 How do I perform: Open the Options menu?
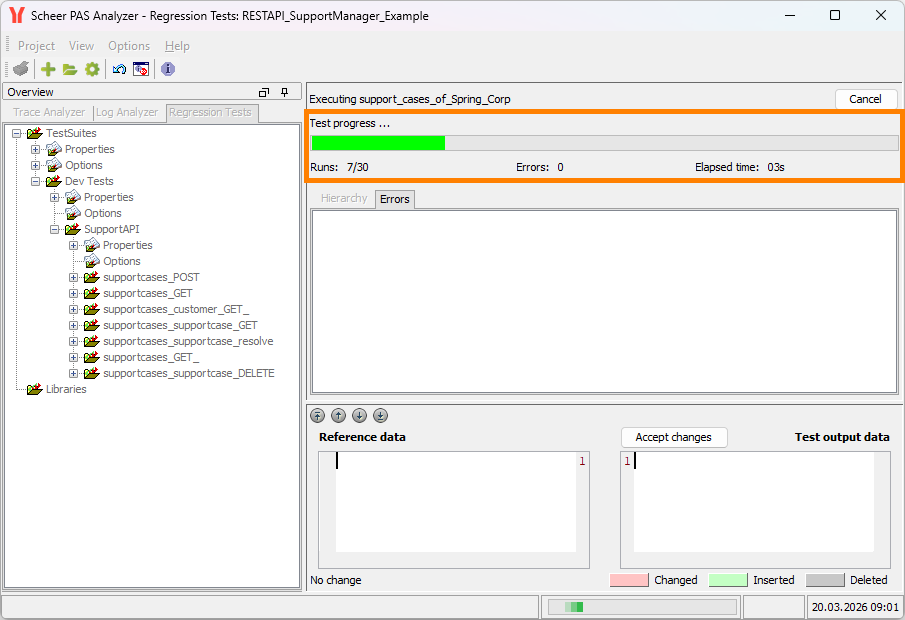click(x=129, y=46)
